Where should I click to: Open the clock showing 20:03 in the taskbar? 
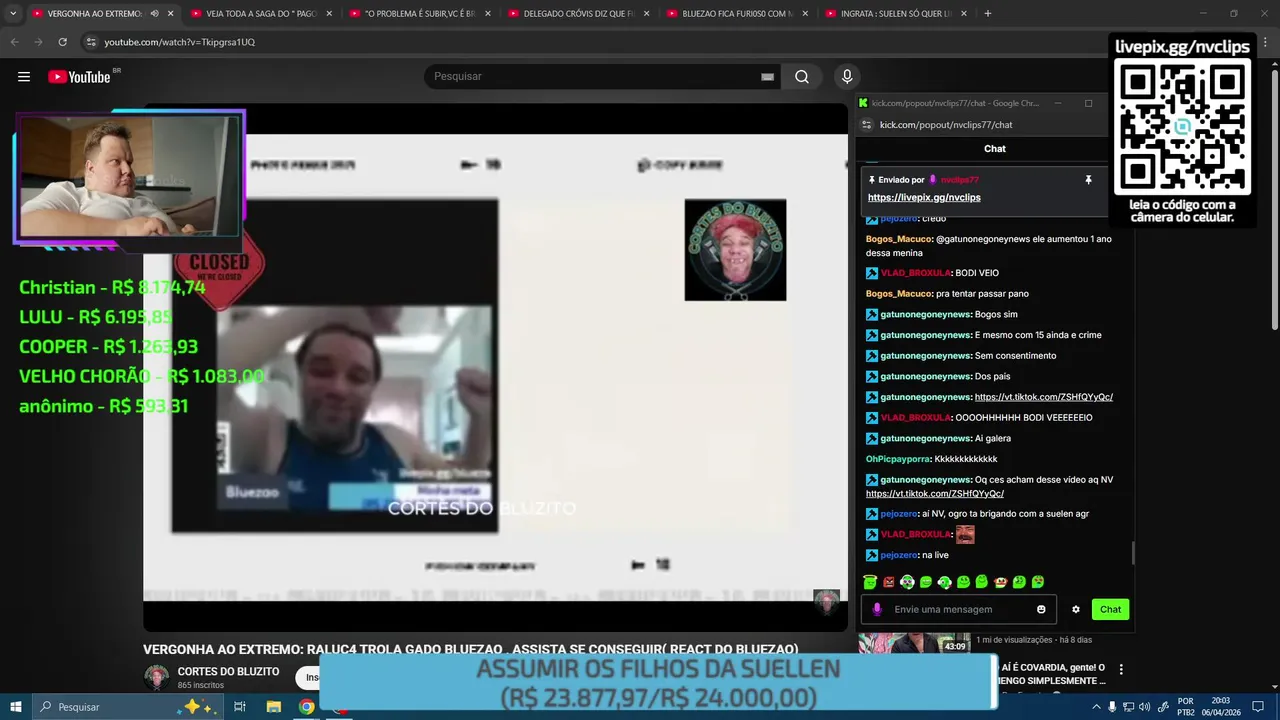click(x=1221, y=707)
